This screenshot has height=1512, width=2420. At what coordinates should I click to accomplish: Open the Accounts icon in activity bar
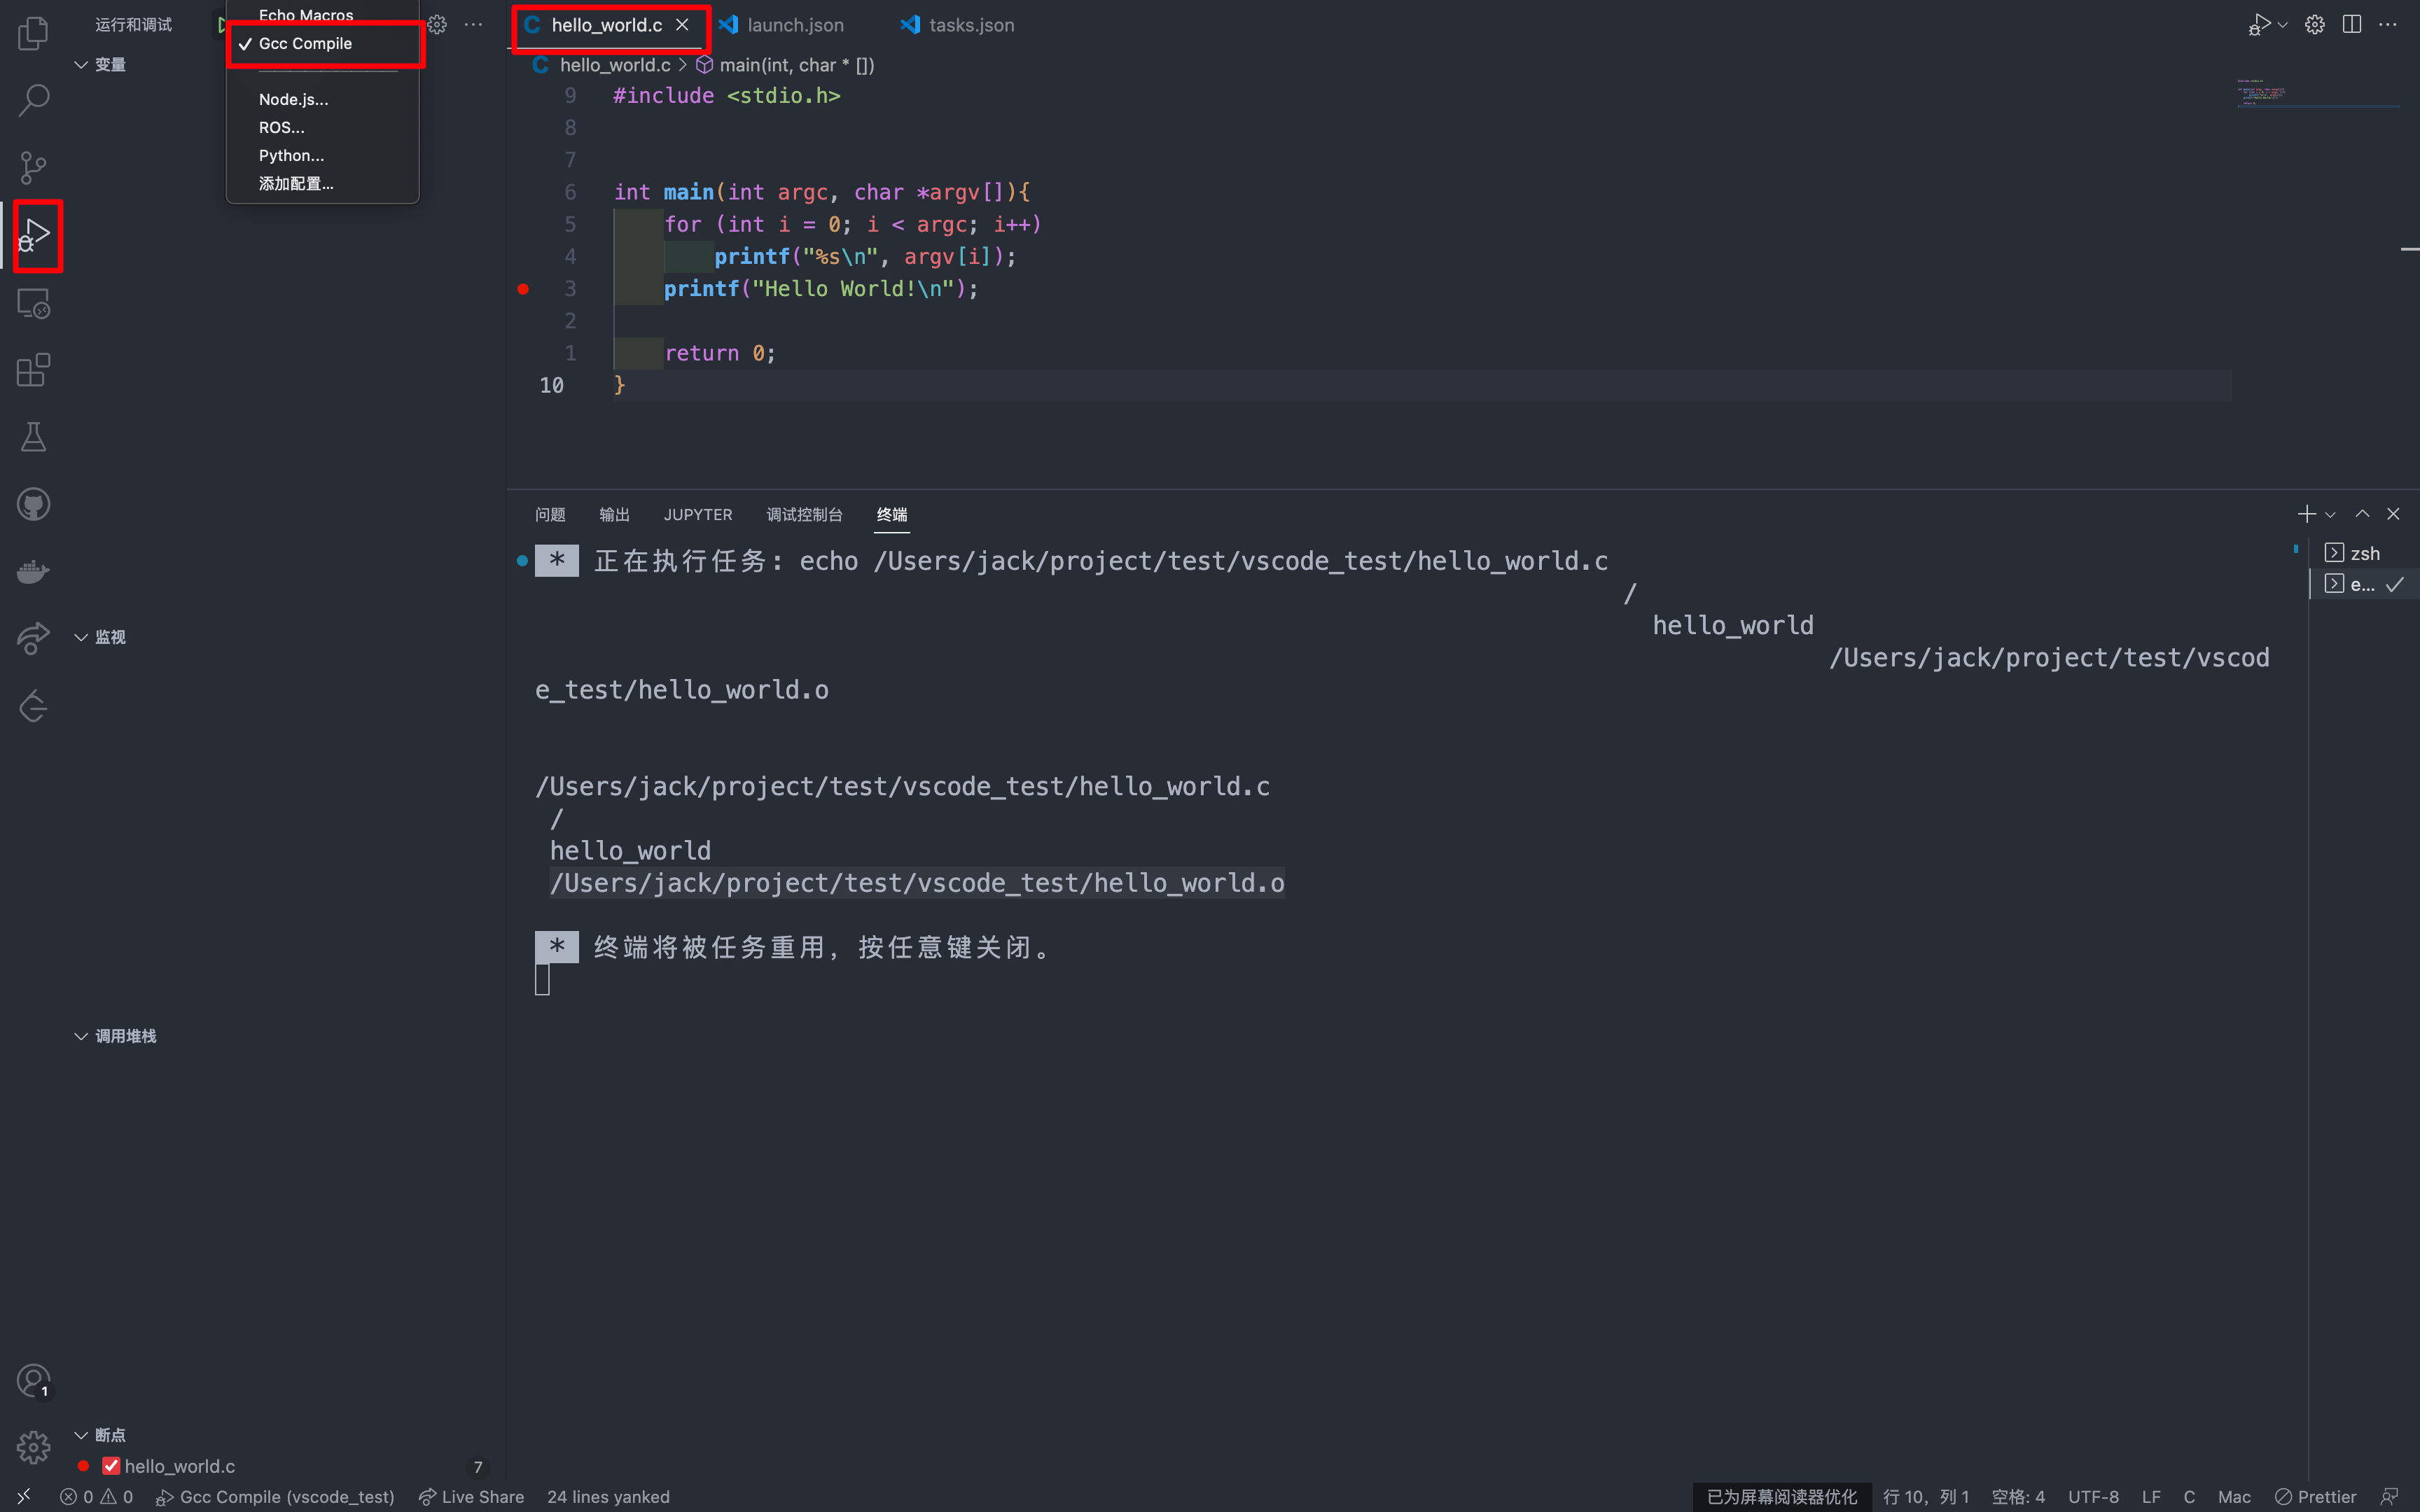(33, 1381)
